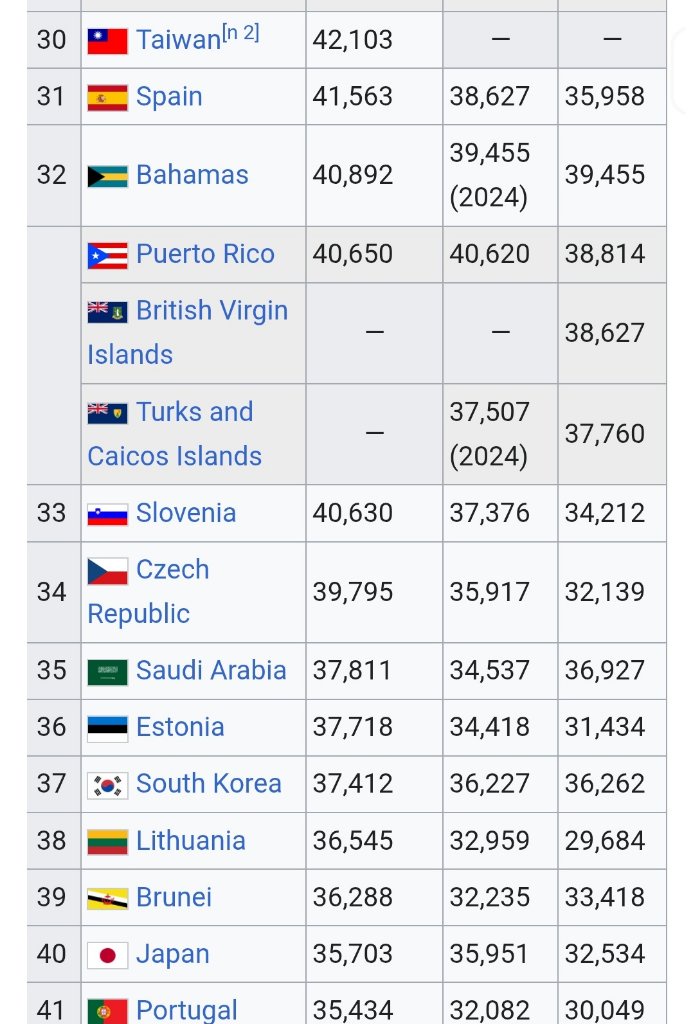Click the South Korea flag icon
The width and height of the screenshot is (694, 1024).
coord(108,785)
